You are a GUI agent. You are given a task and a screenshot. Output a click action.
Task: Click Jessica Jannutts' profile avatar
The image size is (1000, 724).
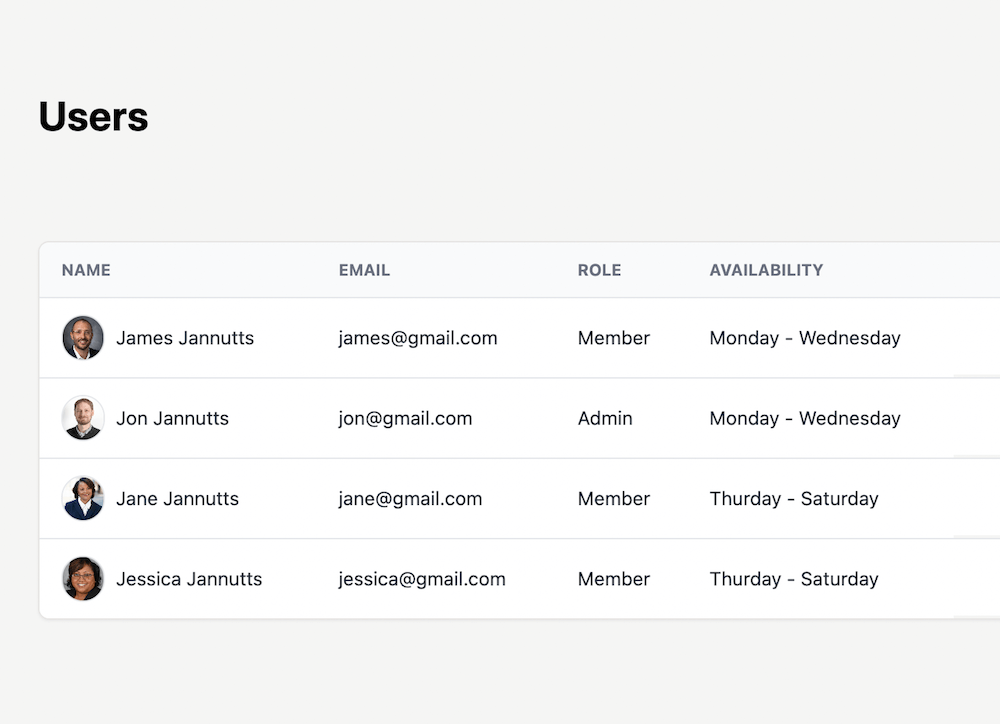click(83, 579)
